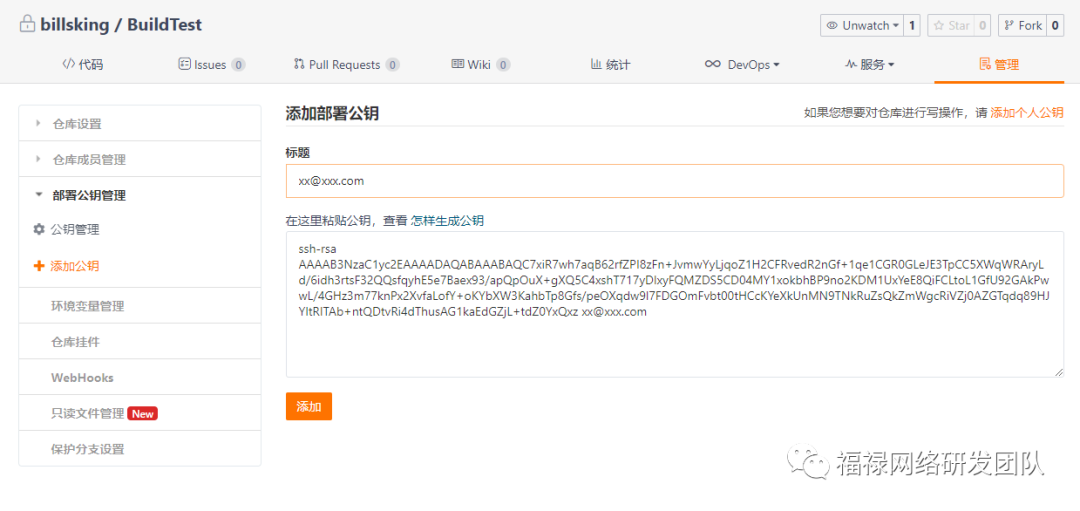This screenshot has width=1080, height=511.
Task: Click the code brackets icon in tabs
Action: coord(68,64)
